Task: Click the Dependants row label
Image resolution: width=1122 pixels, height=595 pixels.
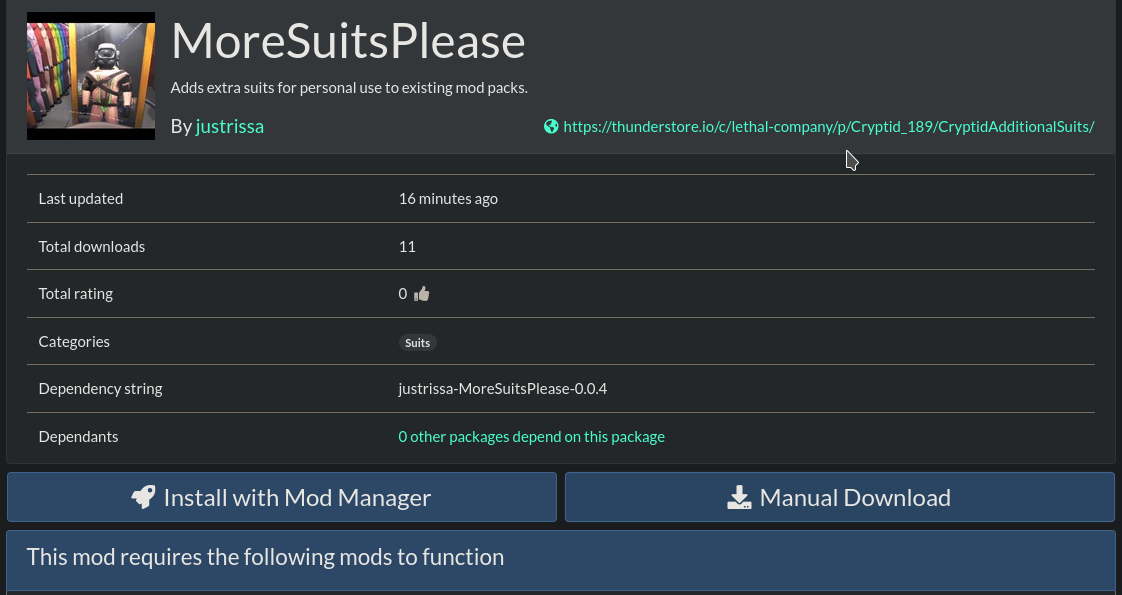Action: (78, 436)
